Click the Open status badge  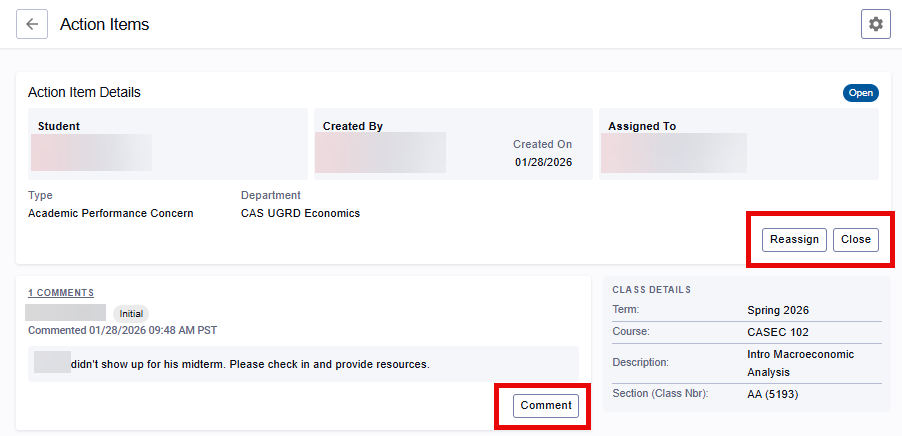point(860,93)
